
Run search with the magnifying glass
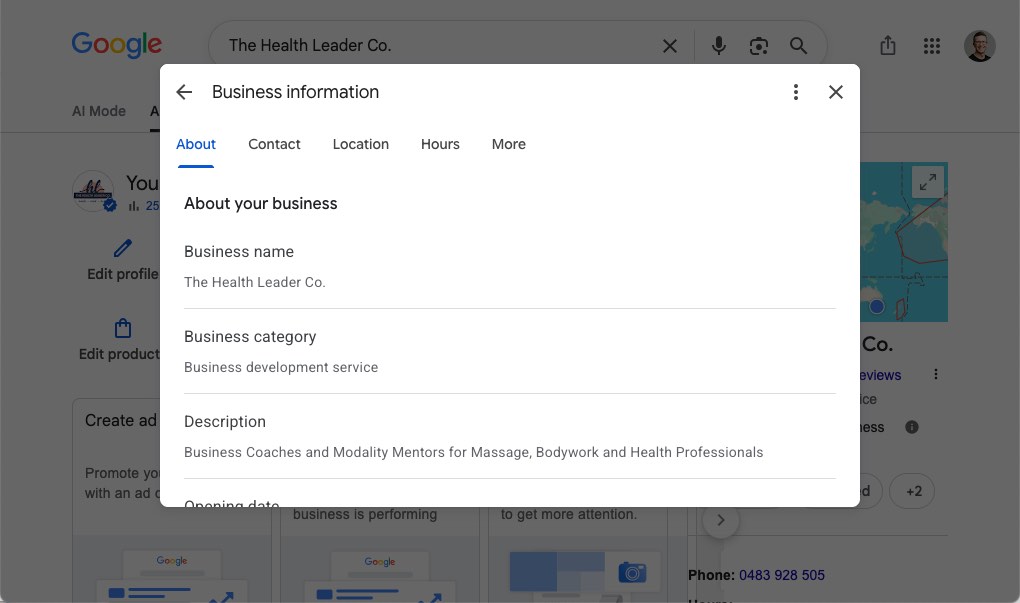[798, 46]
